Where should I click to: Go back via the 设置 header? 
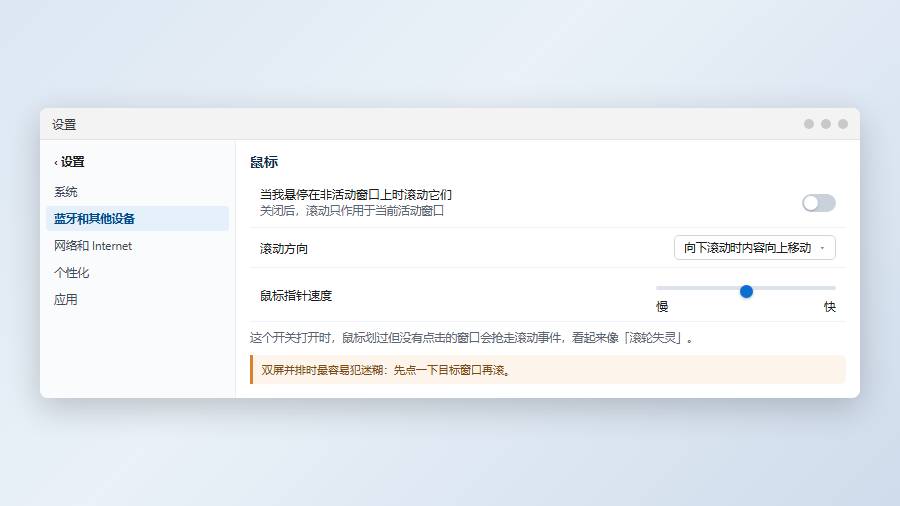tap(69, 162)
